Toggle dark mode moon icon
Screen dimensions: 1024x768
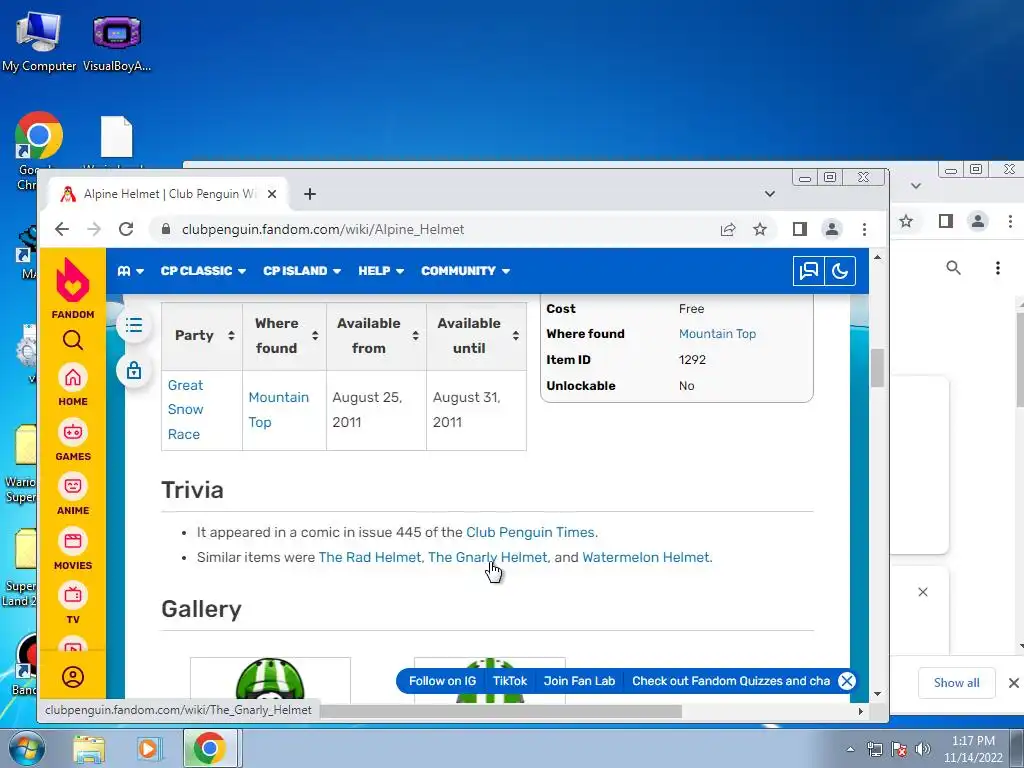[x=840, y=271]
